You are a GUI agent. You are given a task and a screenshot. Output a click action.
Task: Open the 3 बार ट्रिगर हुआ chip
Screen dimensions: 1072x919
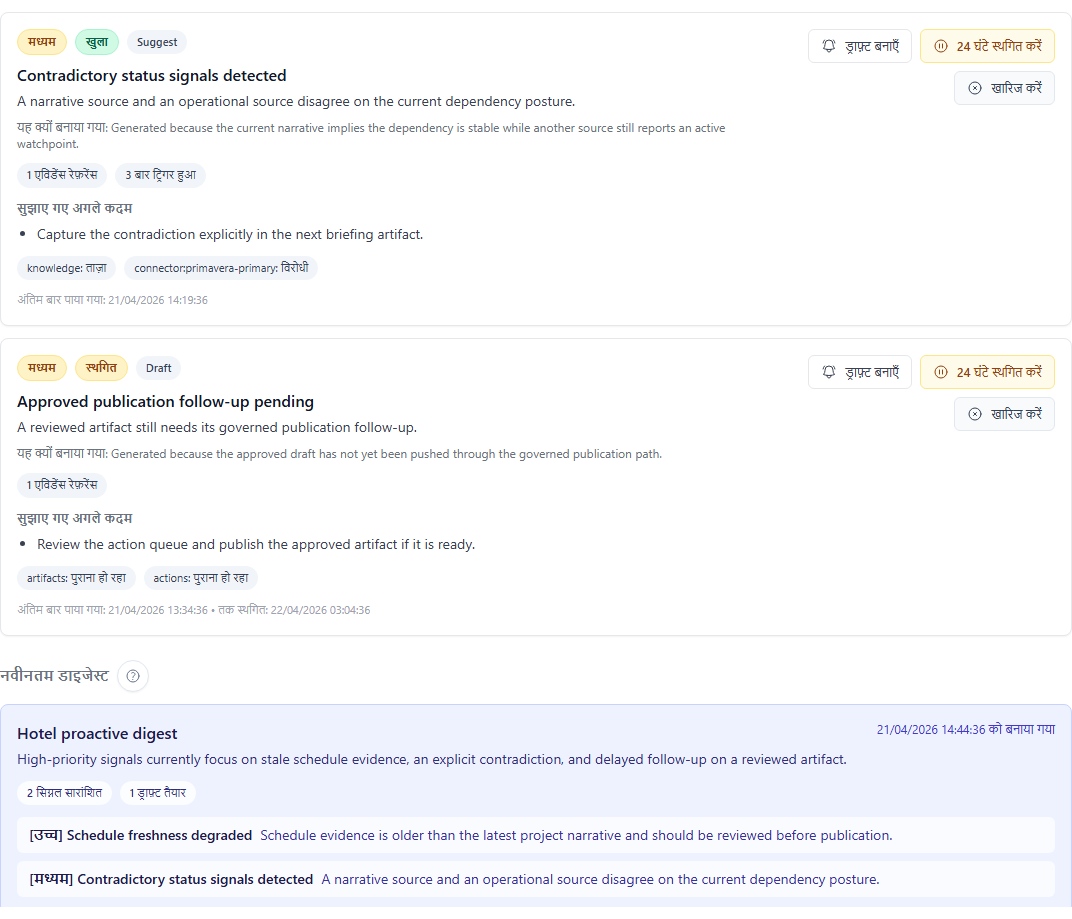[160, 175]
